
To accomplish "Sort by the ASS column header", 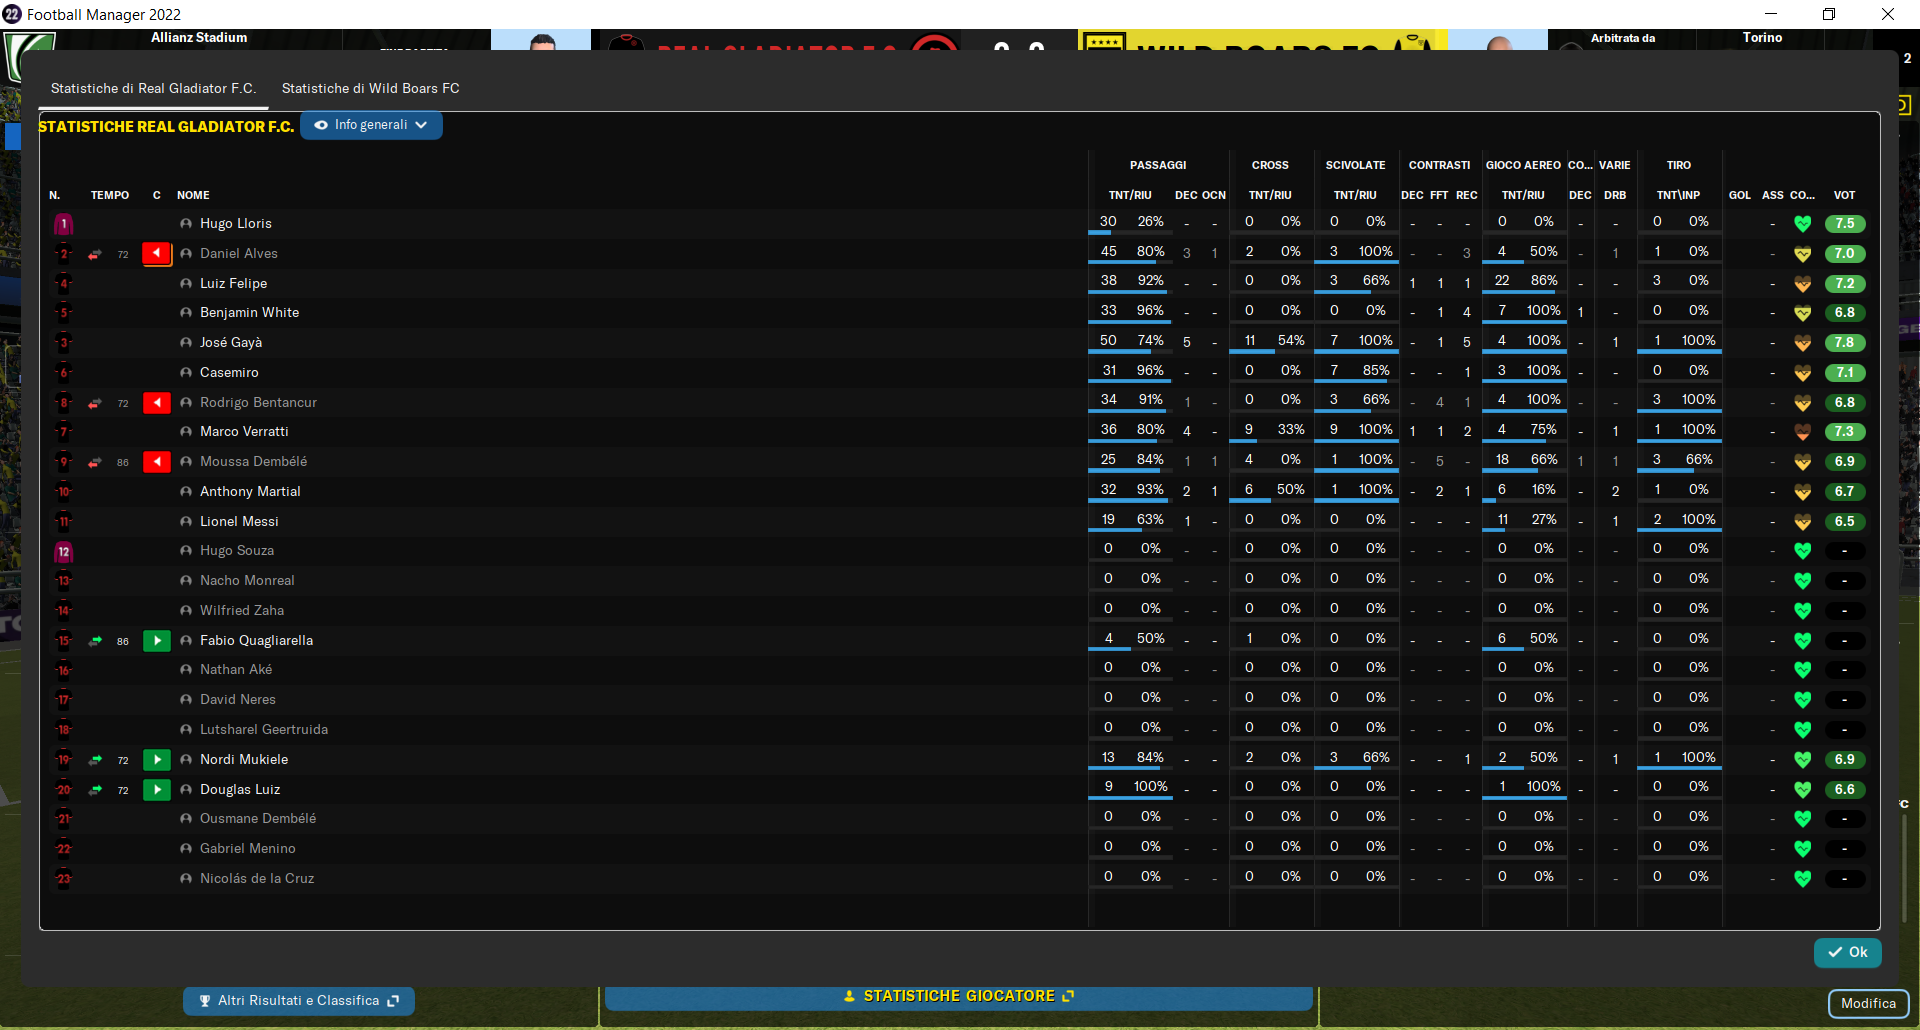I will [x=1773, y=196].
